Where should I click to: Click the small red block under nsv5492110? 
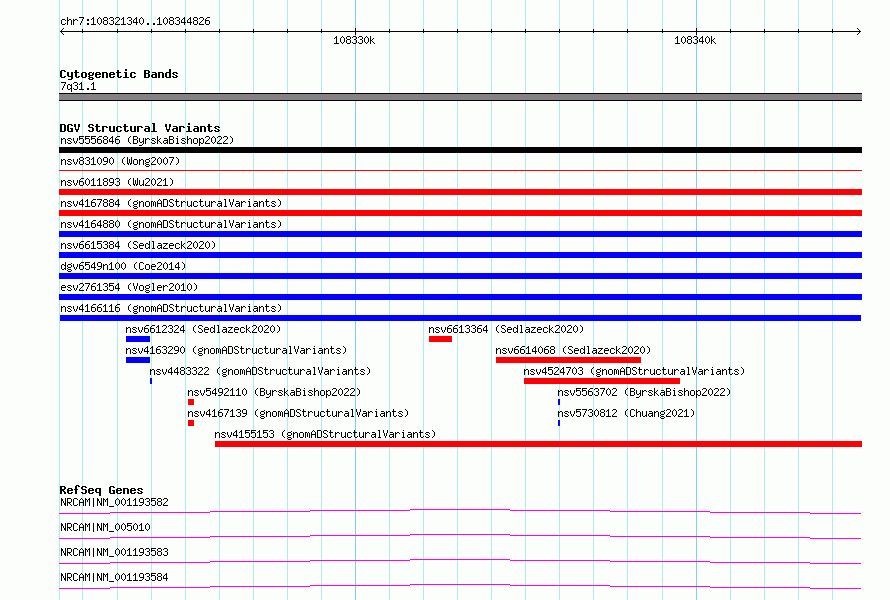pos(191,402)
